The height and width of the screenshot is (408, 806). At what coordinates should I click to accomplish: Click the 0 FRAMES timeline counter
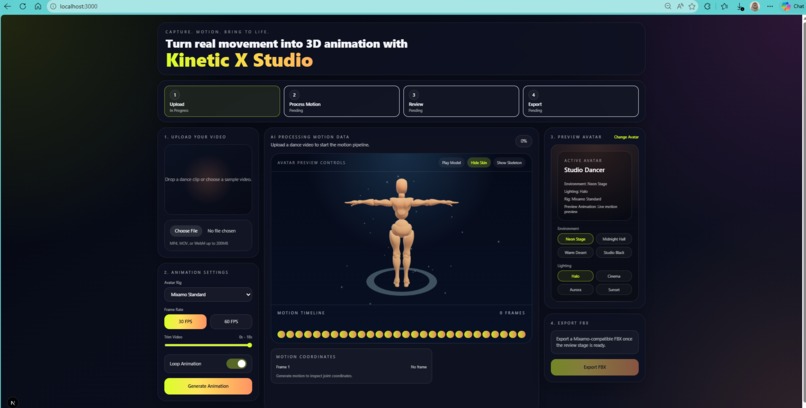(x=512, y=313)
